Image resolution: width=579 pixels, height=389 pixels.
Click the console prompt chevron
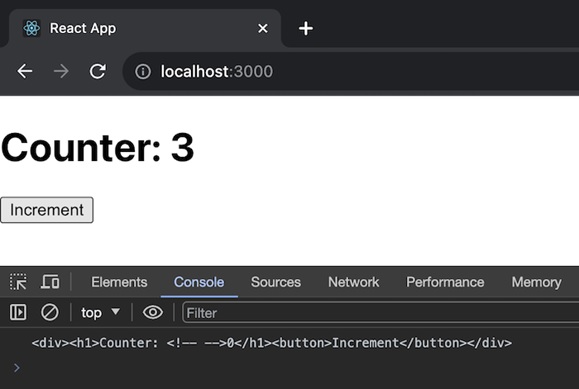(16, 368)
